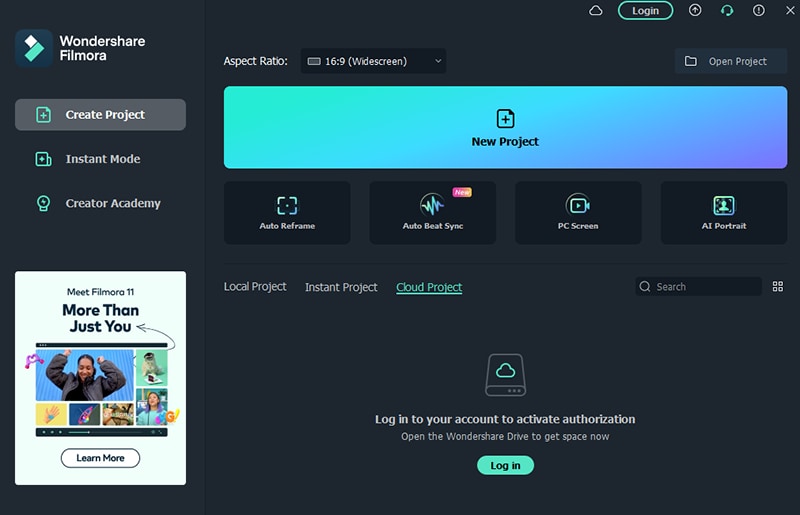Click the 'Aspect Ratio:' label
The image size is (800, 515).
[256, 61]
